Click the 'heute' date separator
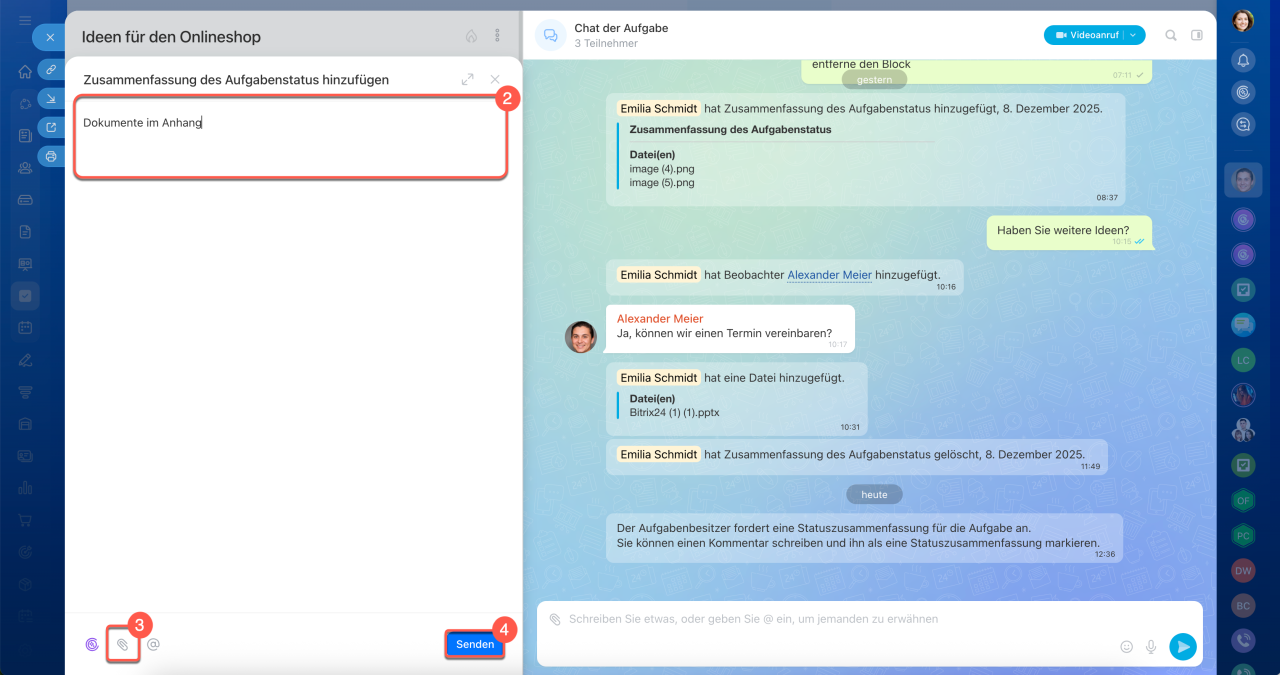The height and width of the screenshot is (675, 1280). (x=874, y=494)
